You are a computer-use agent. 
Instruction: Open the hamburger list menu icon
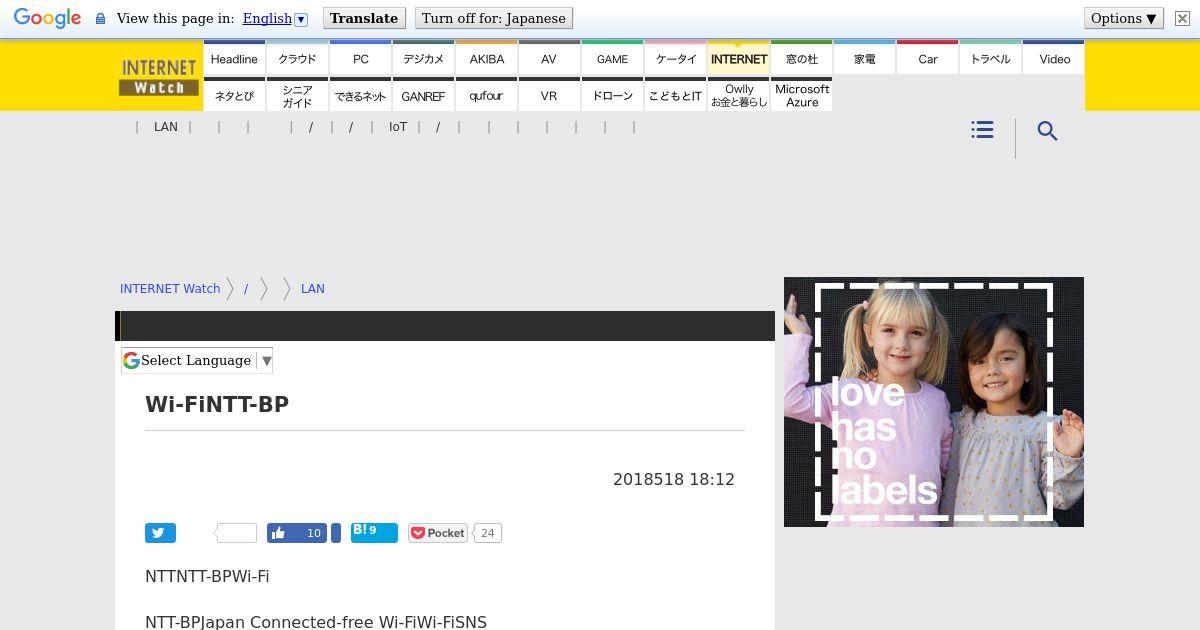tap(982, 130)
